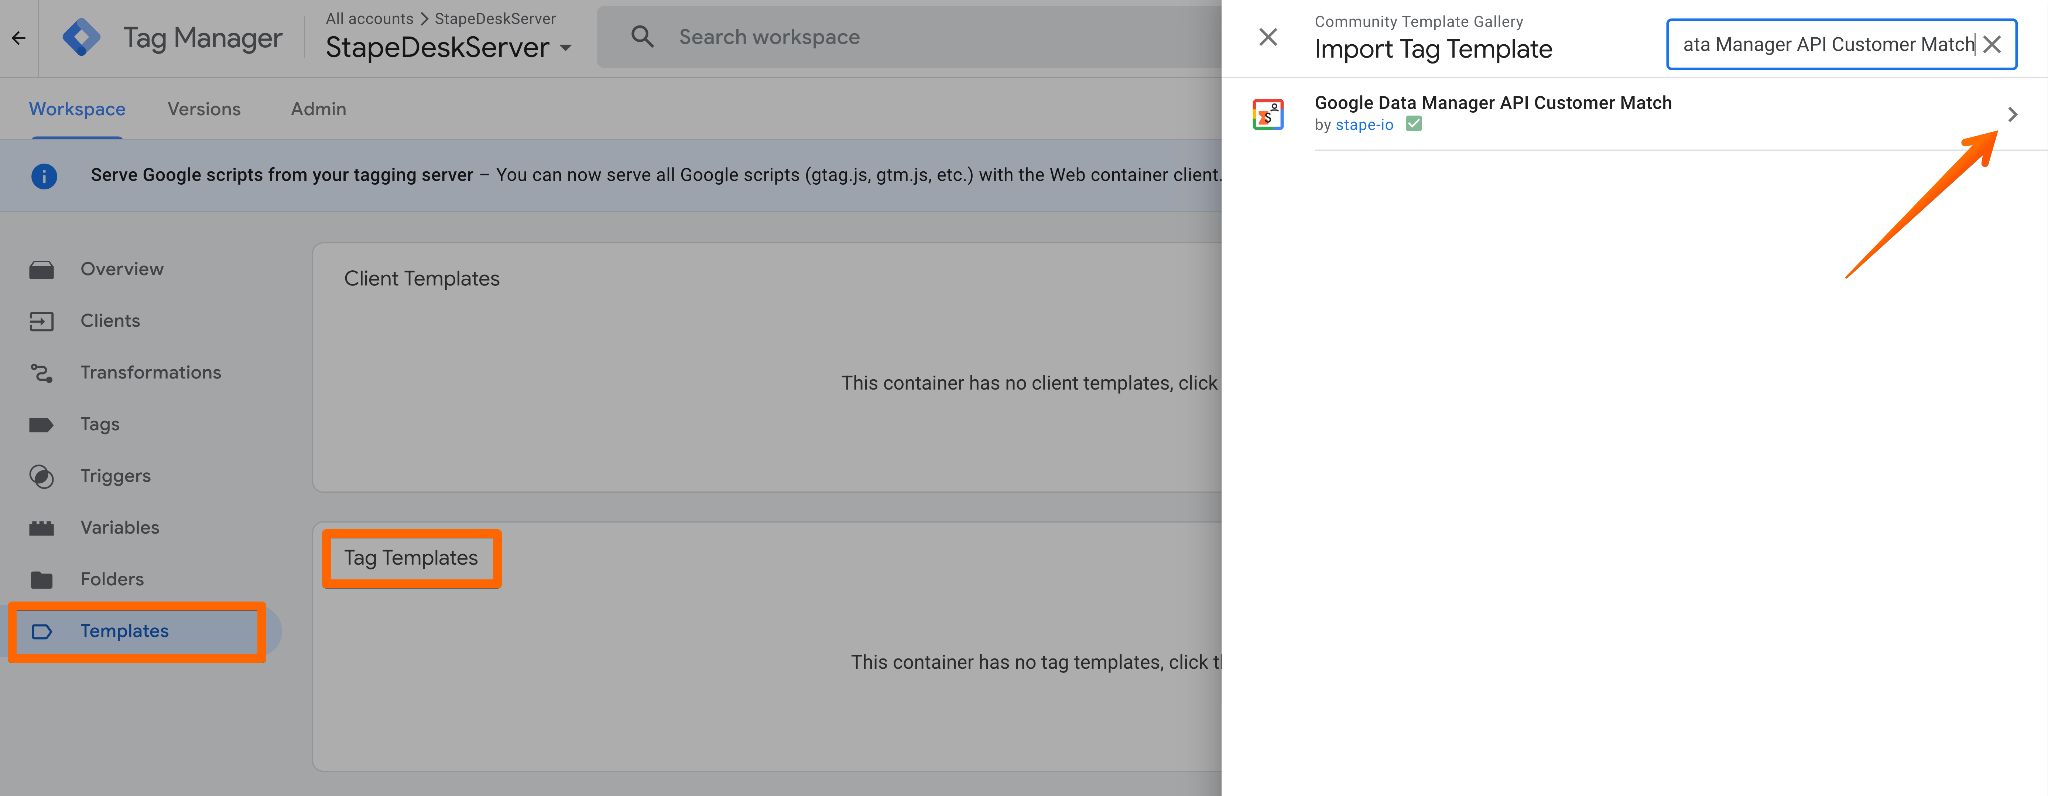Screen dimensions: 2048x796
Task: Click the Tag Manager logo icon
Action: (x=82, y=38)
